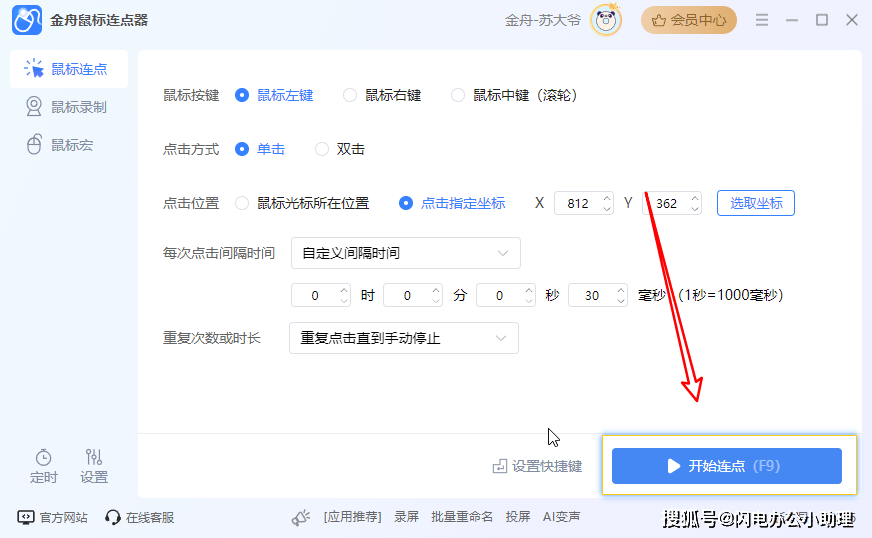The width and height of the screenshot is (872, 538).
Task: Switch to the 鼠标连点 tab
Action: (69, 69)
